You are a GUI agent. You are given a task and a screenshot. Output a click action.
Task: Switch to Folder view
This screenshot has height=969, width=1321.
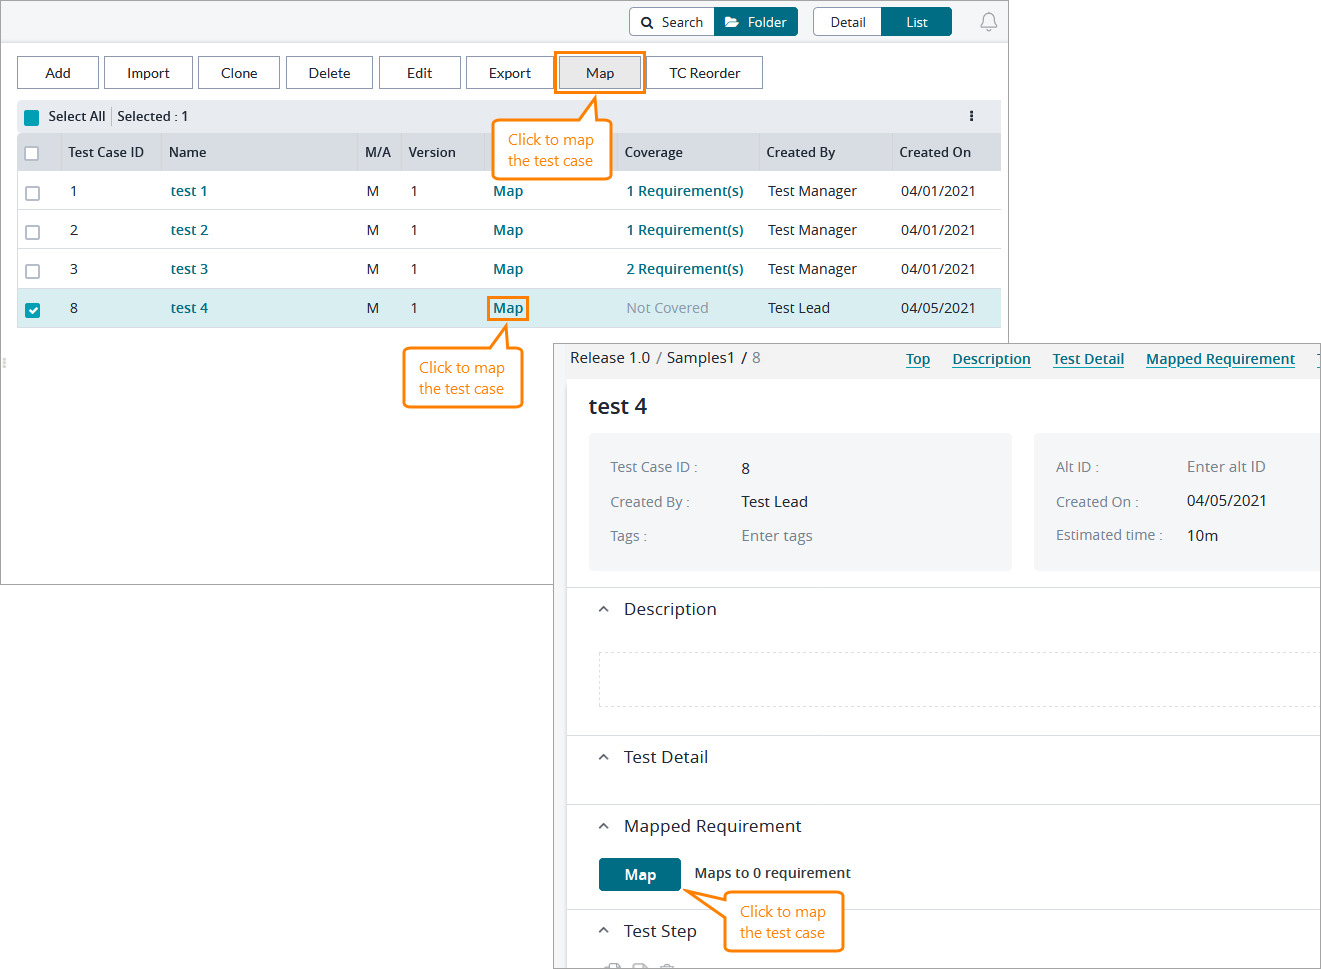click(x=756, y=22)
